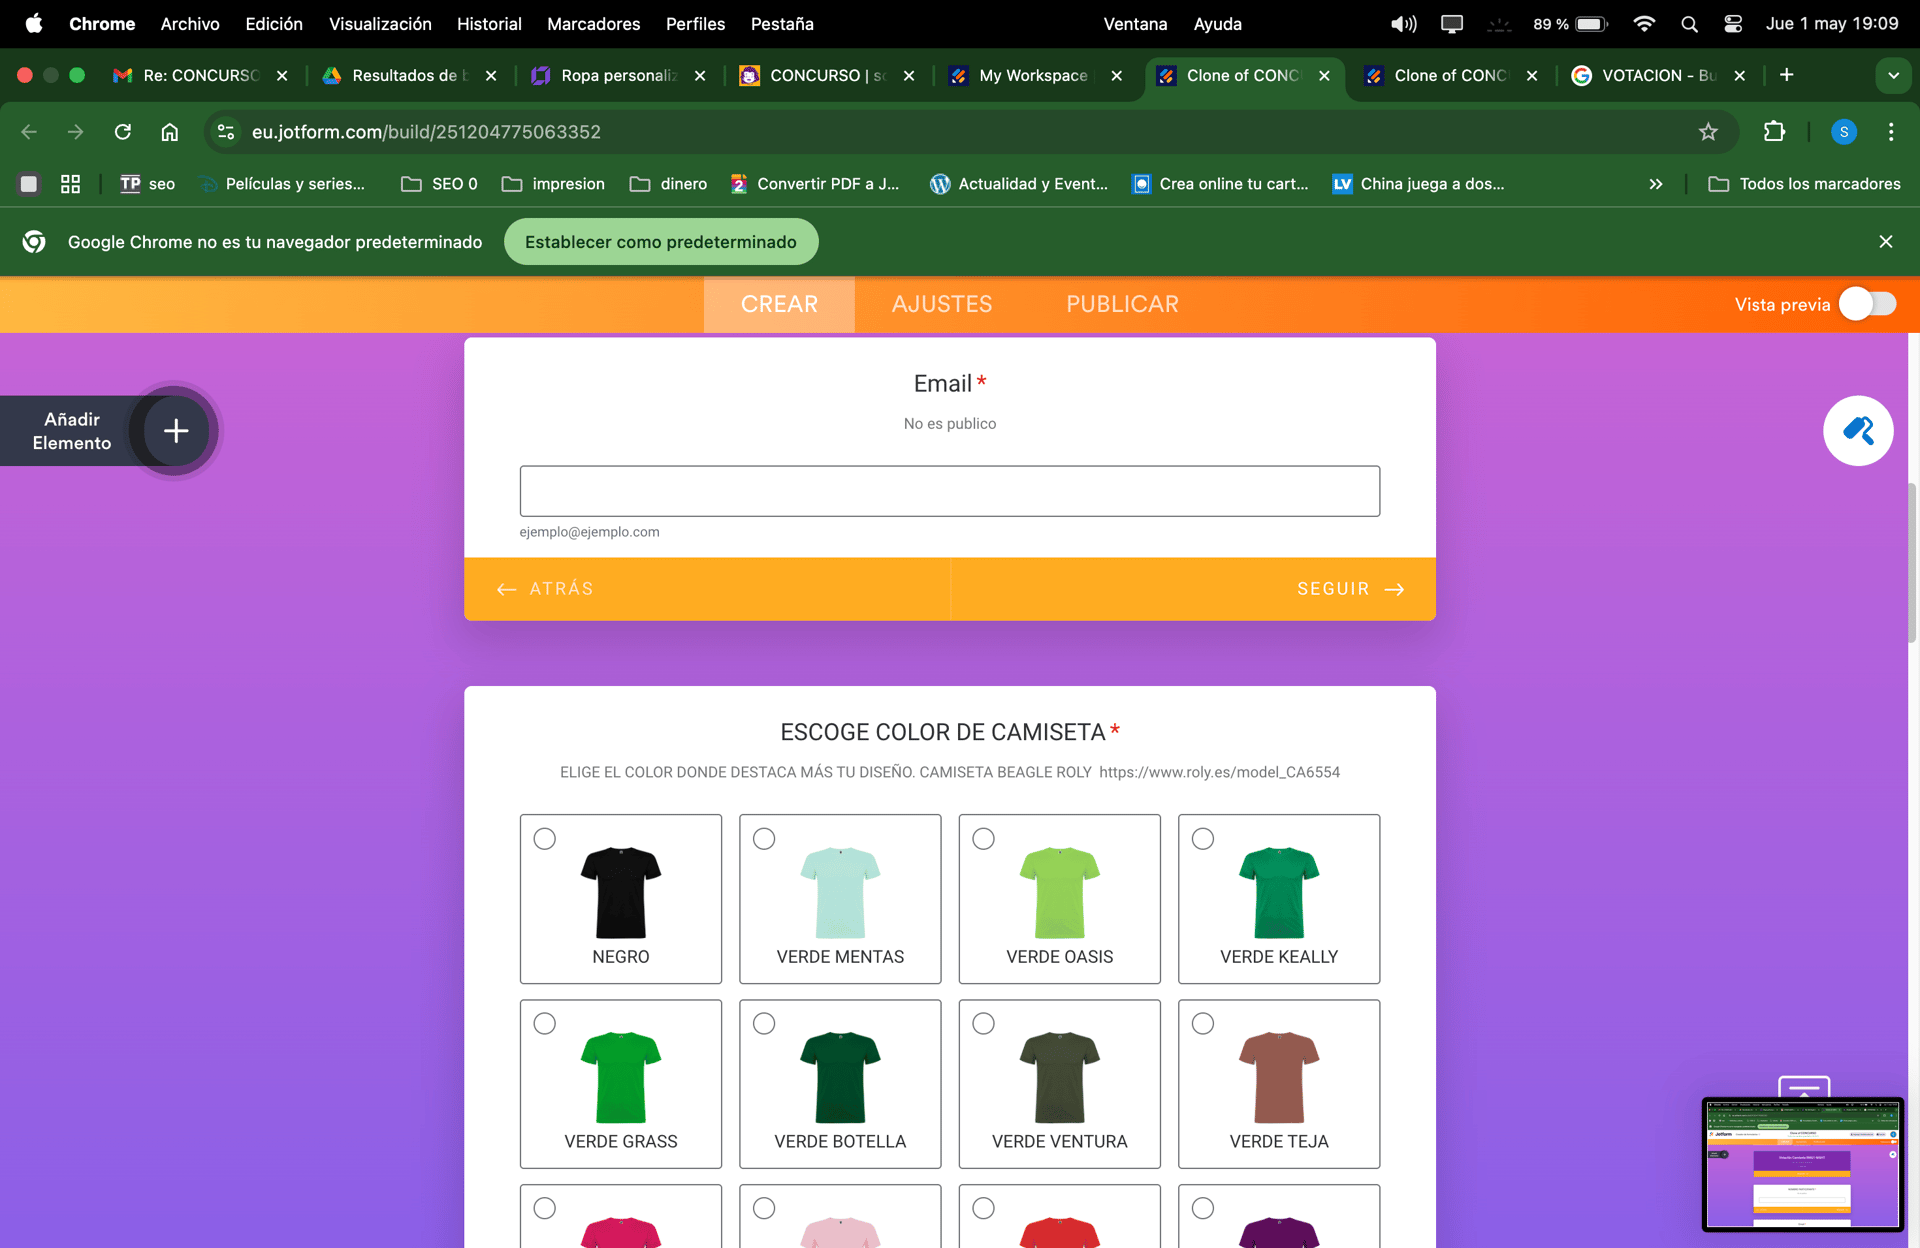Click the browser back arrow
Viewport: 1920px width, 1248px height.
coord(29,132)
